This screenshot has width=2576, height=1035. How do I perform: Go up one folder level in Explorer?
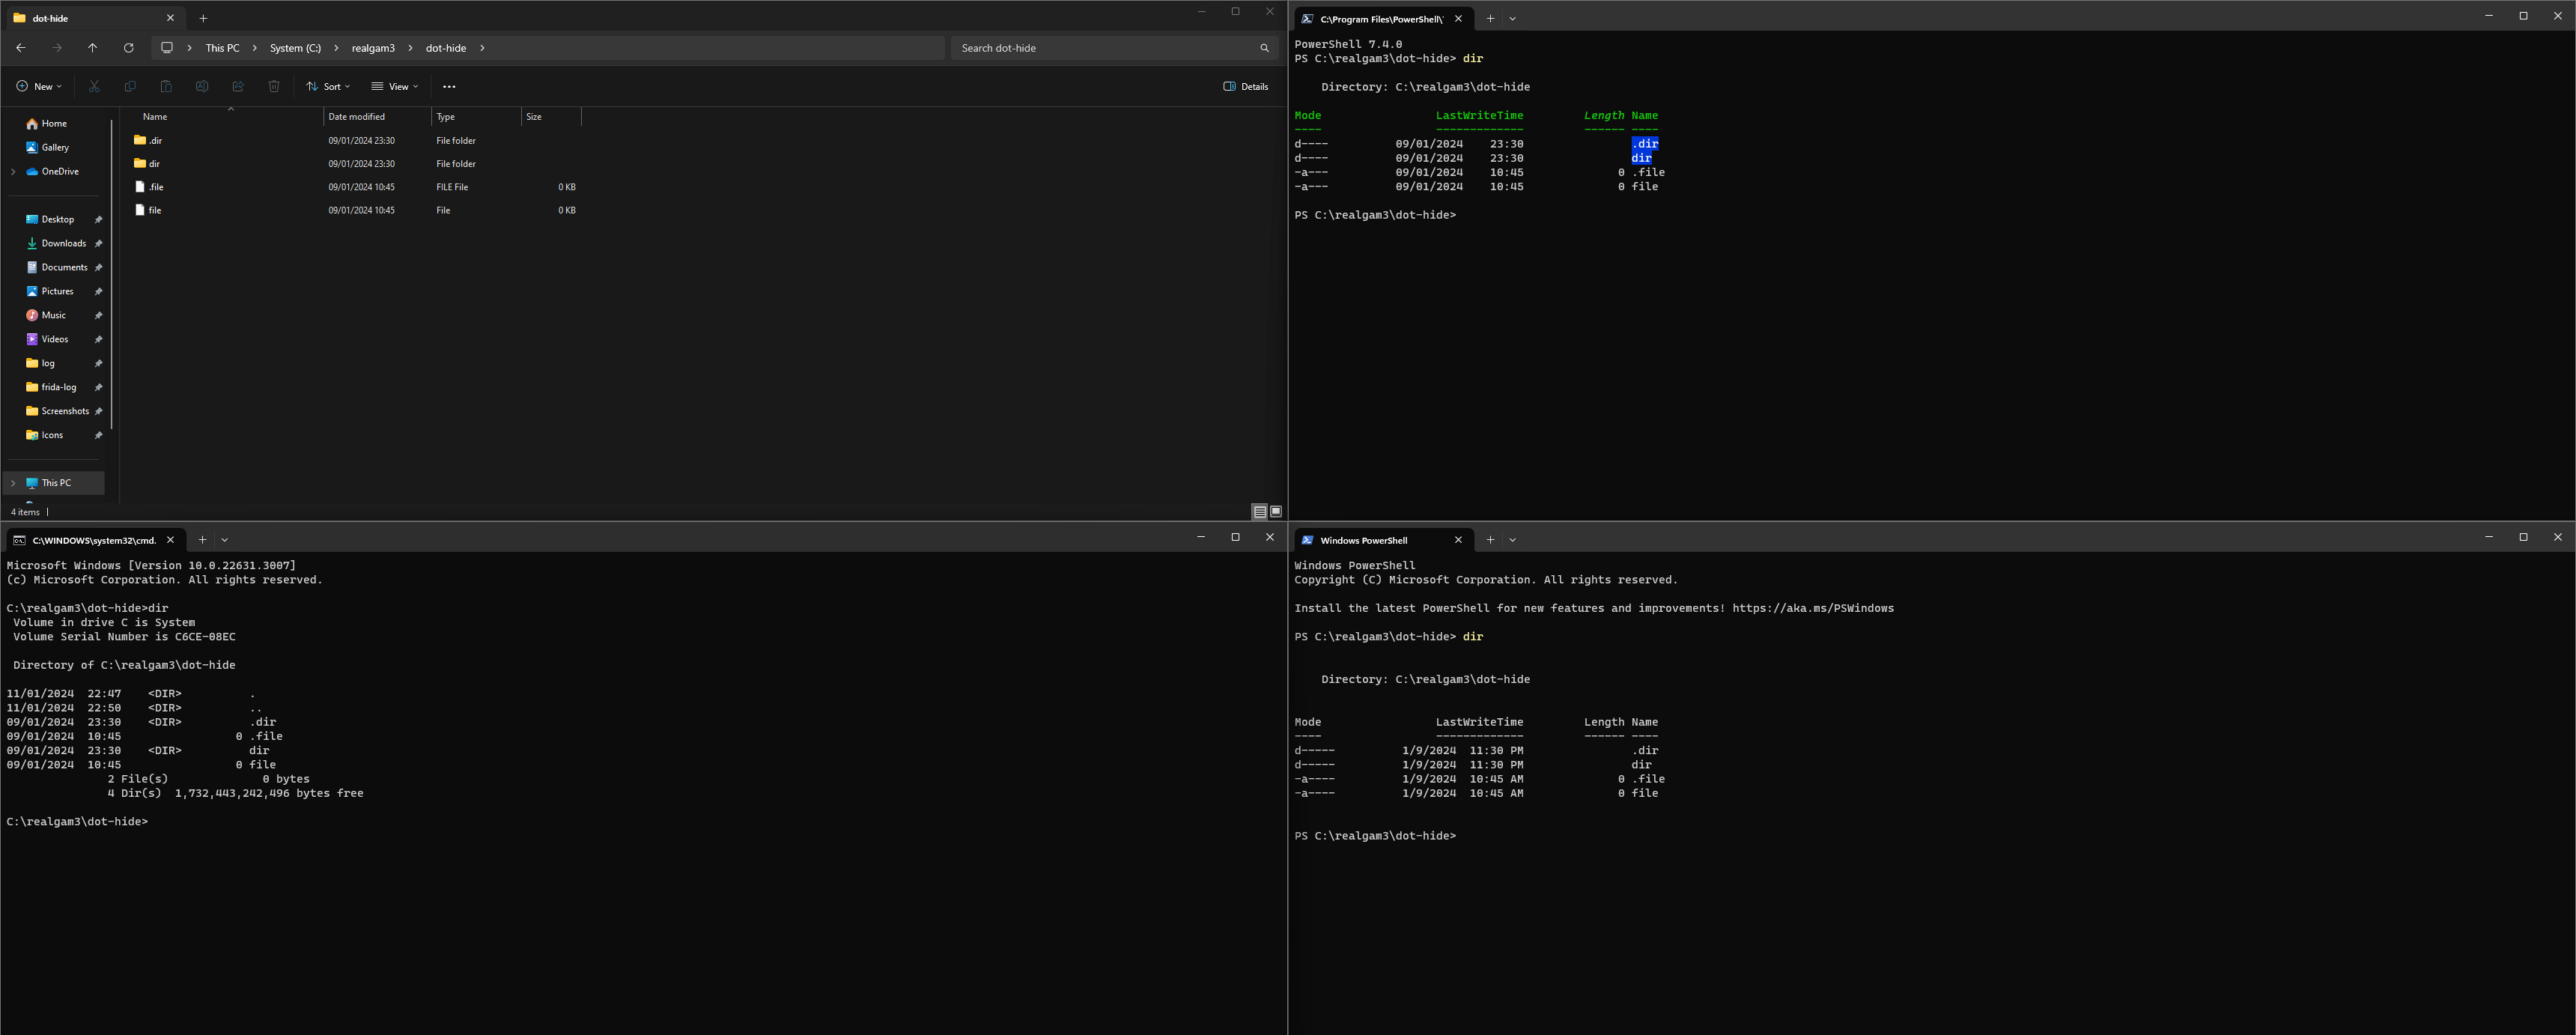click(x=93, y=48)
